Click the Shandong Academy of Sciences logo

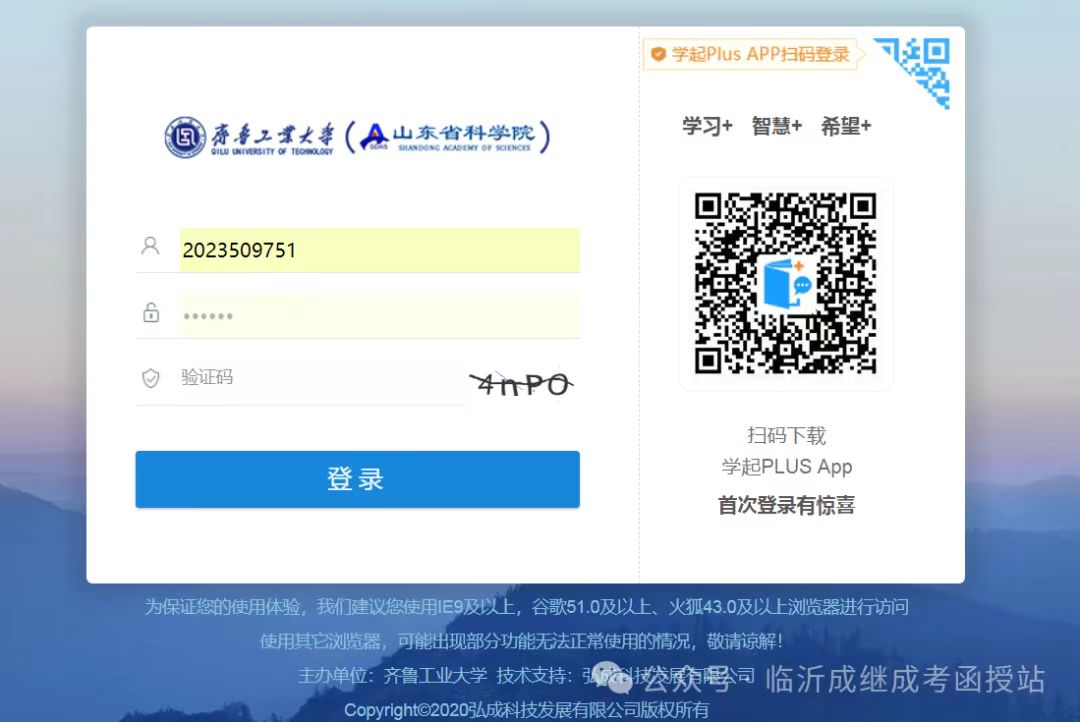coord(448,136)
